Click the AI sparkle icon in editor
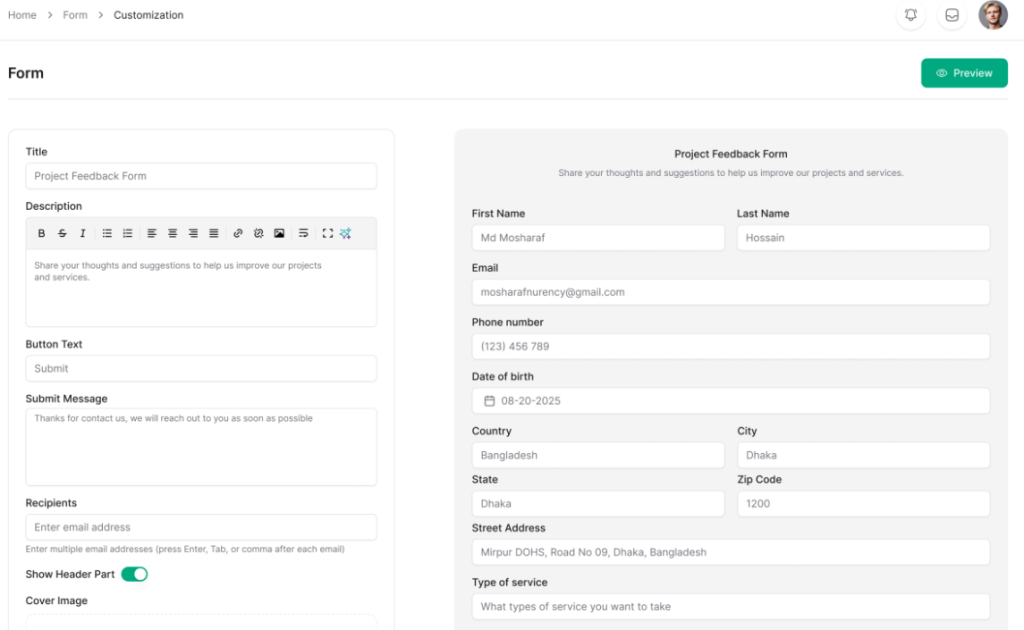Screen dimensions: 1024x630 click(345, 233)
